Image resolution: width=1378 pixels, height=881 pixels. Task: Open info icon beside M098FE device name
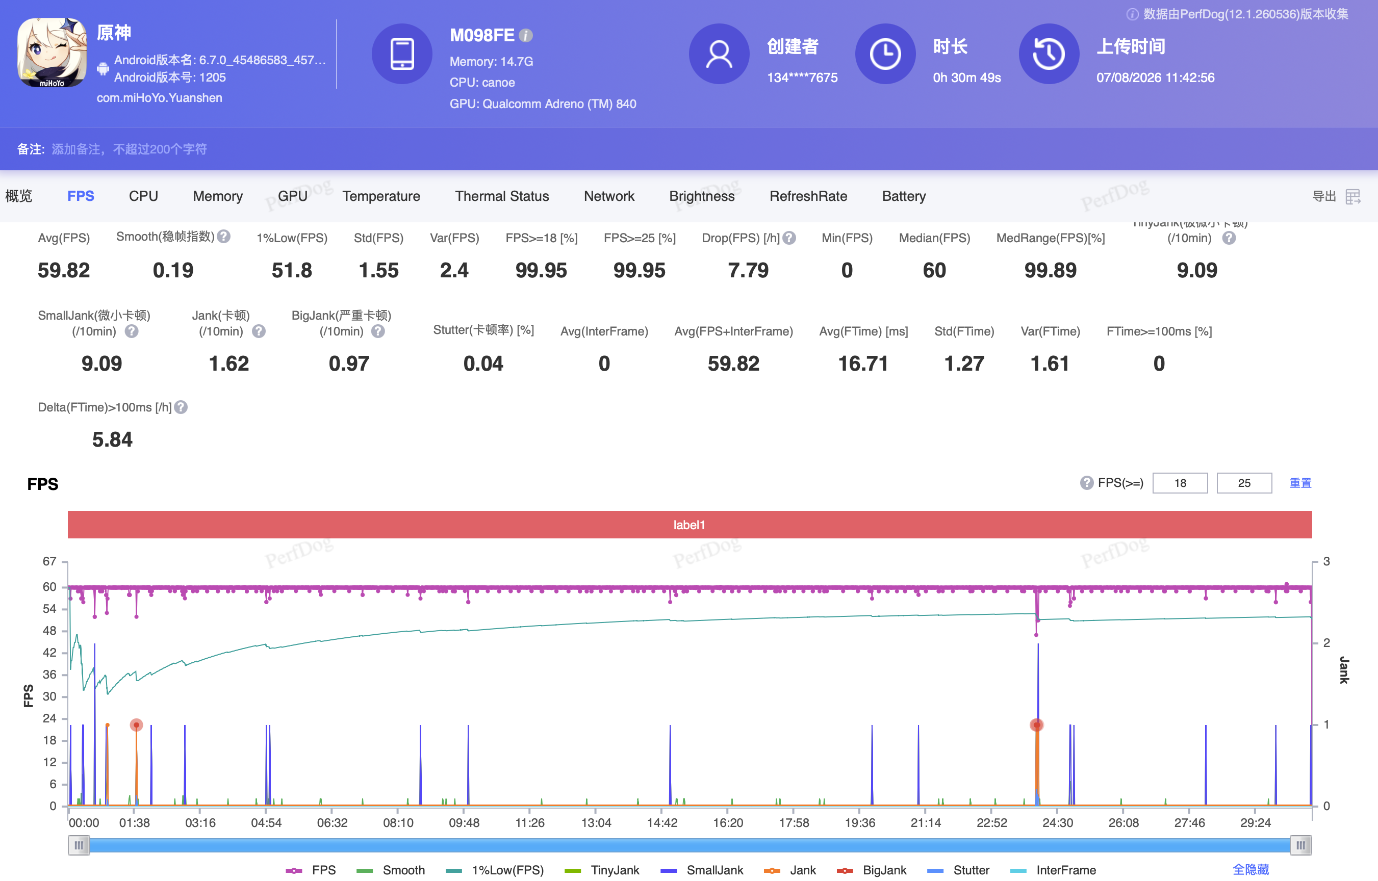[526, 35]
